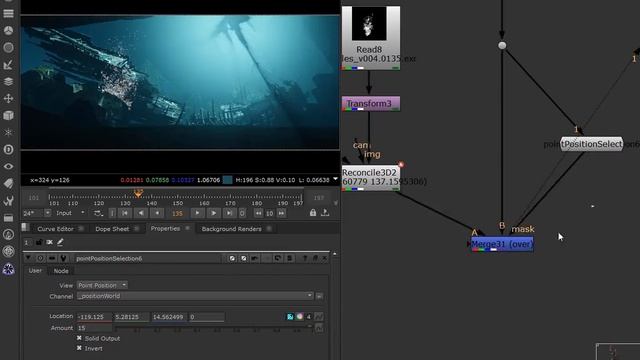
Task: Open the FurnaceCore plugins menu icon
Action: point(8,234)
